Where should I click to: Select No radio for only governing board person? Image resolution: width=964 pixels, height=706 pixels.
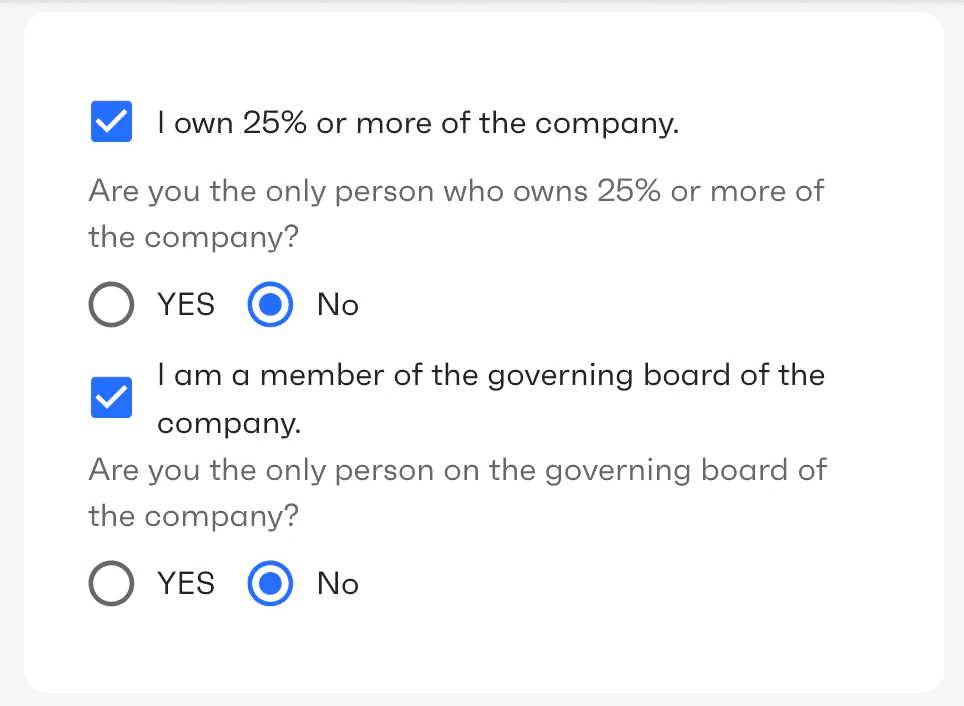(x=270, y=584)
